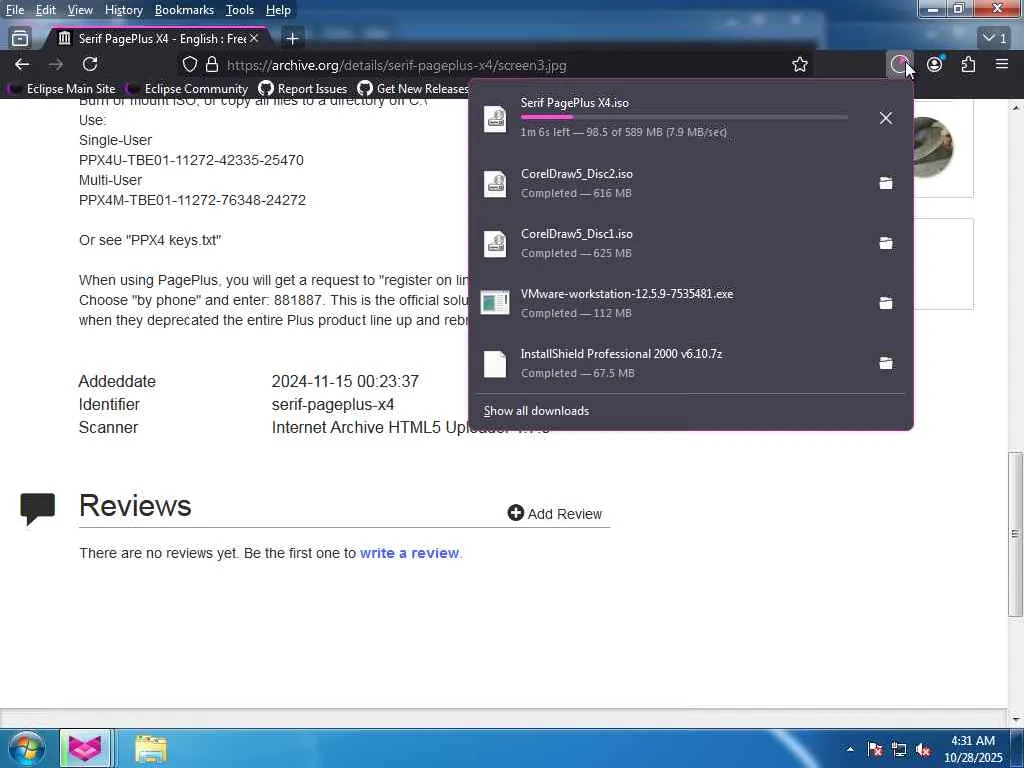This screenshot has width=1024, height=768.
Task: Open Eclipse Main Site bookmark
Action: coord(61,89)
